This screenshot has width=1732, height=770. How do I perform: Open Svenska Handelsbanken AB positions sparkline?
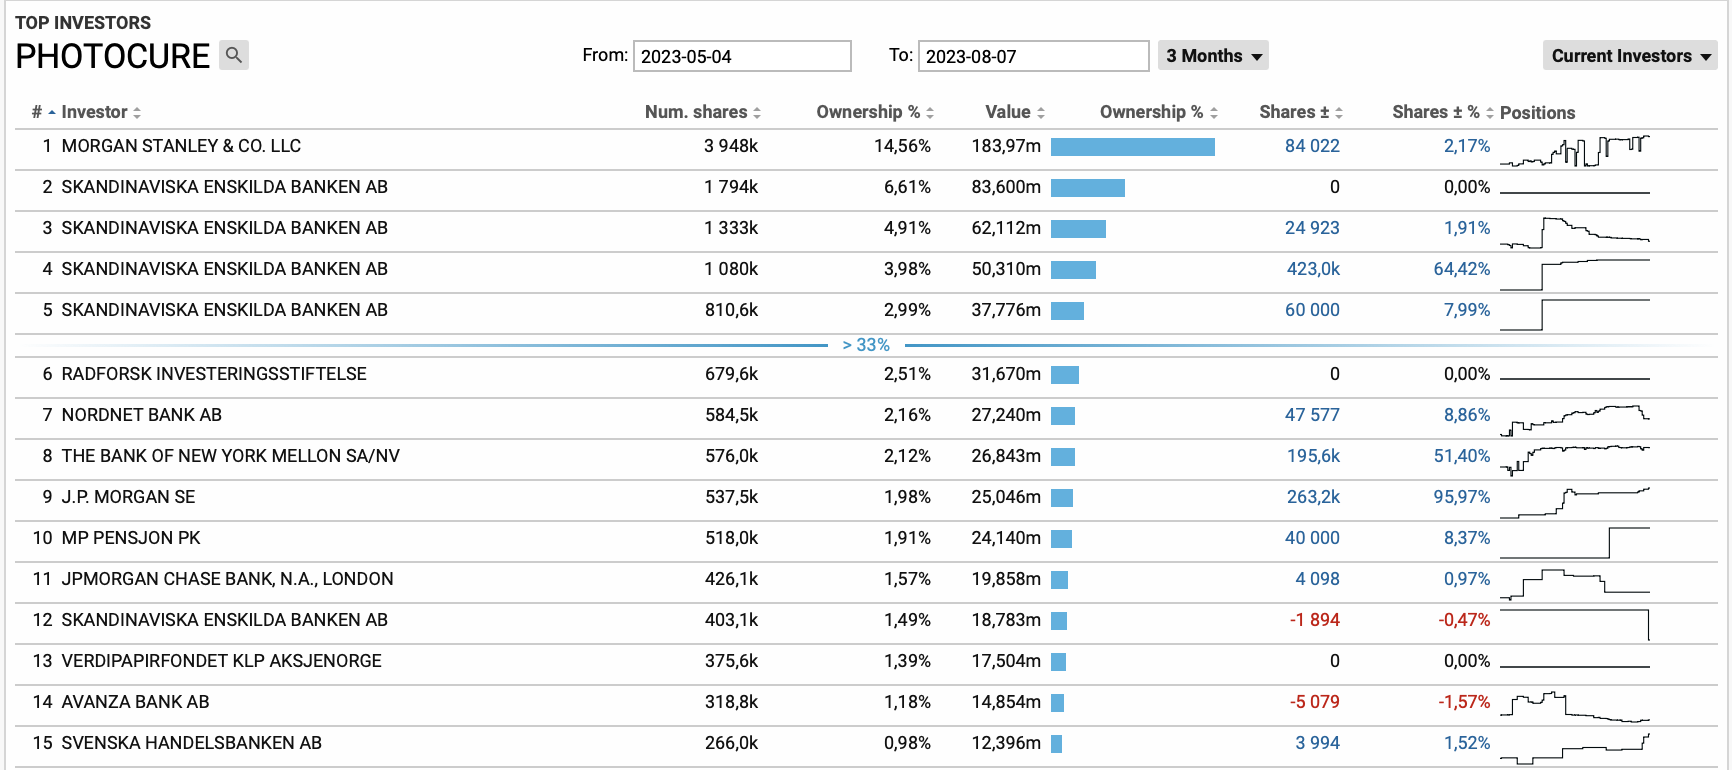[1575, 747]
